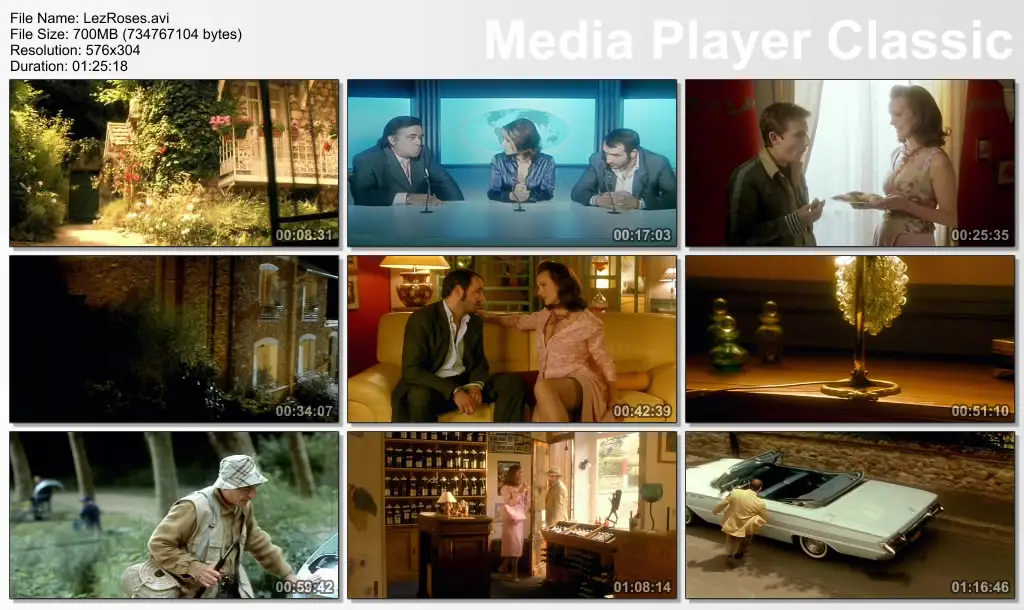The image size is (1024, 610).
Task: Click the 01:16:46 timestamp label
Action: tap(980, 587)
